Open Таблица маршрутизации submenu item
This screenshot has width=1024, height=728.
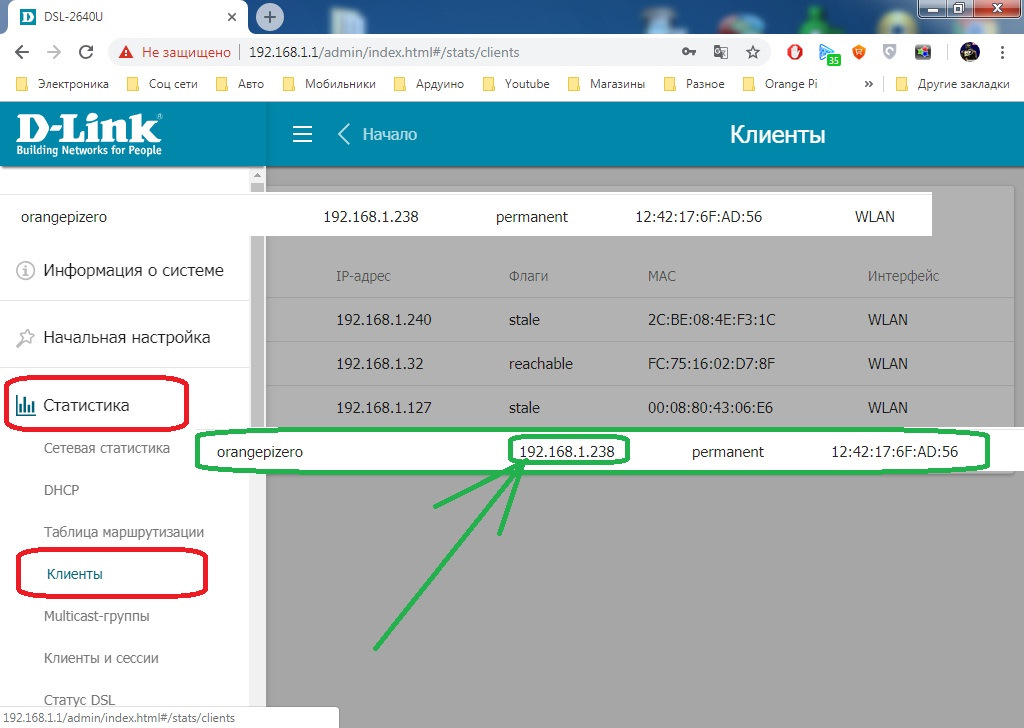(x=124, y=532)
